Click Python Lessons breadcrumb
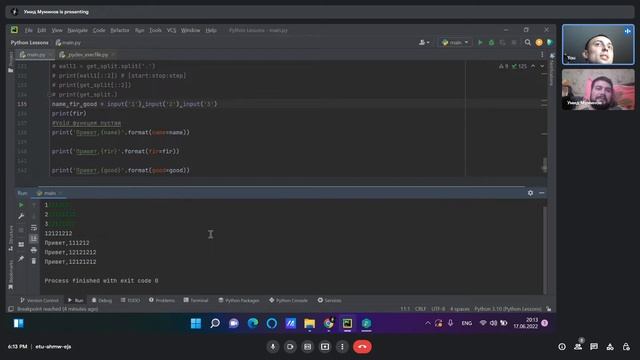This screenshot has height=360, width=640. click(29, 42)
